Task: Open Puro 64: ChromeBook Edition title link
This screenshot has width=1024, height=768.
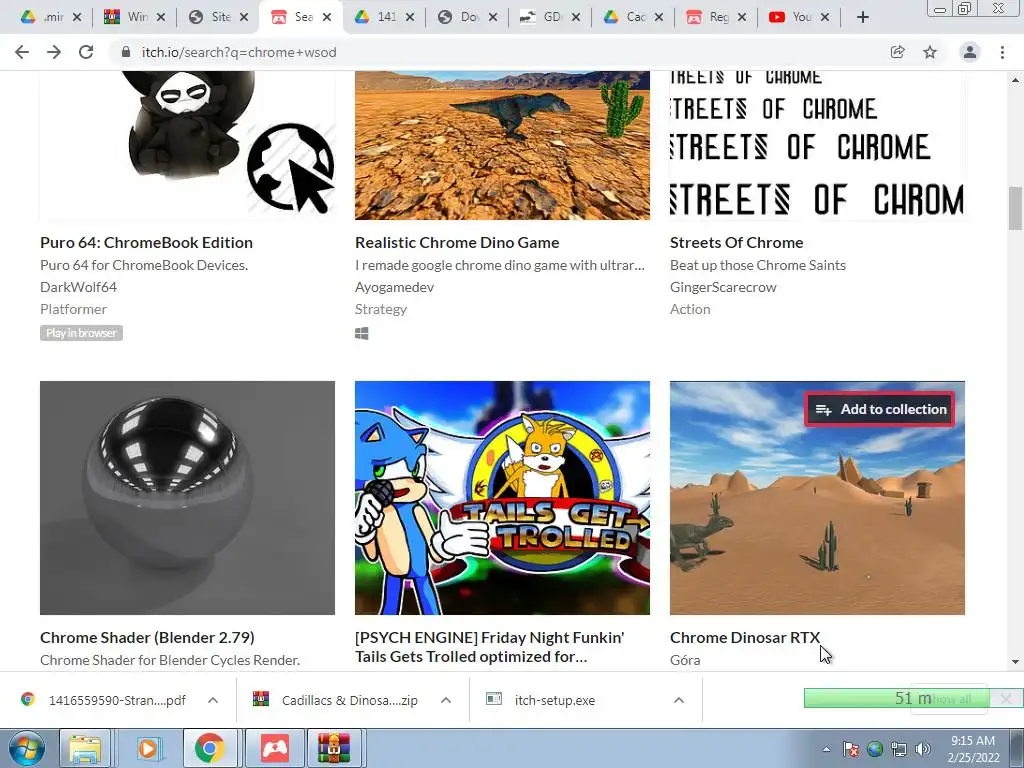Action: click(x=146, y=242)
